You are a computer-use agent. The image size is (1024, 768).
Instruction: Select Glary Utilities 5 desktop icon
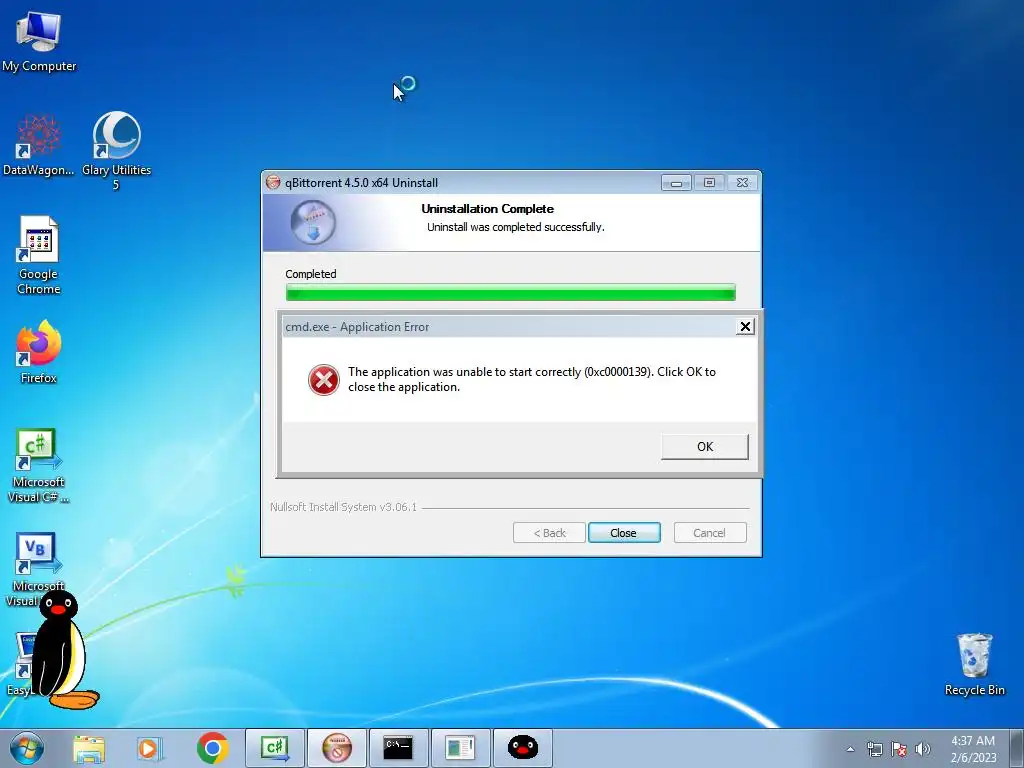[x=116, y=151]
